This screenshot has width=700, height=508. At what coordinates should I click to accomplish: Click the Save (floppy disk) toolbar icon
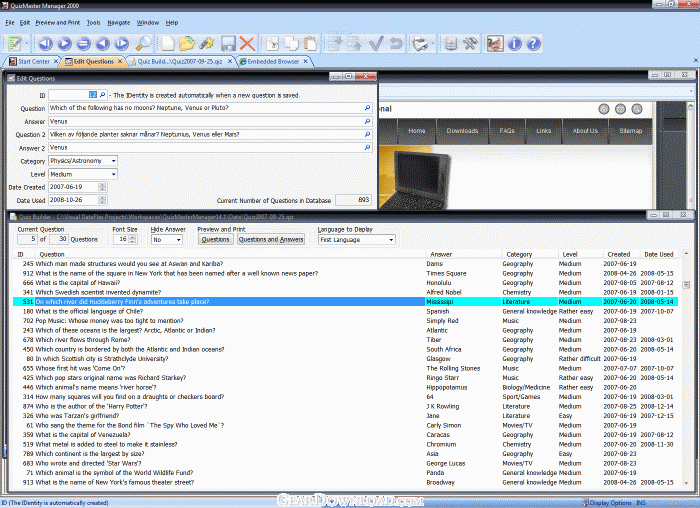tap(228, 43)
